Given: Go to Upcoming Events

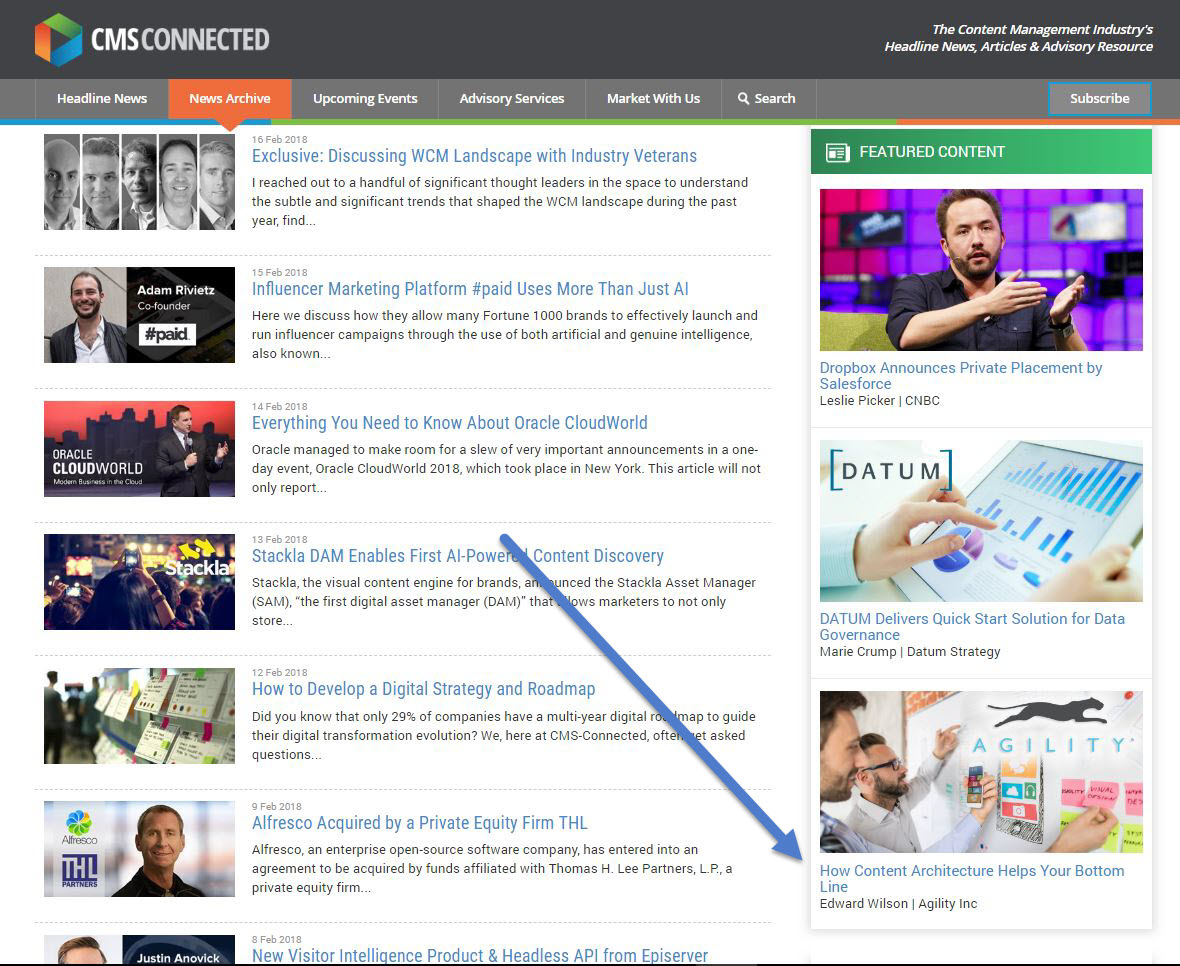Looking at the screenshot, I should coord(365,98).
